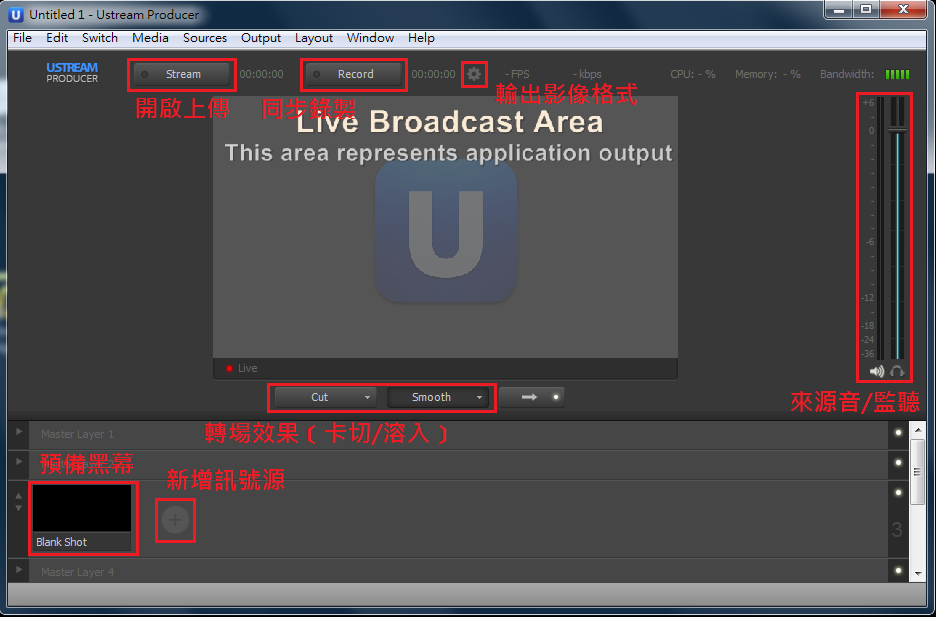This screenshot has width=936, height=617.
Task: Enable headphone monitoring icon
Action: point(897,371)
